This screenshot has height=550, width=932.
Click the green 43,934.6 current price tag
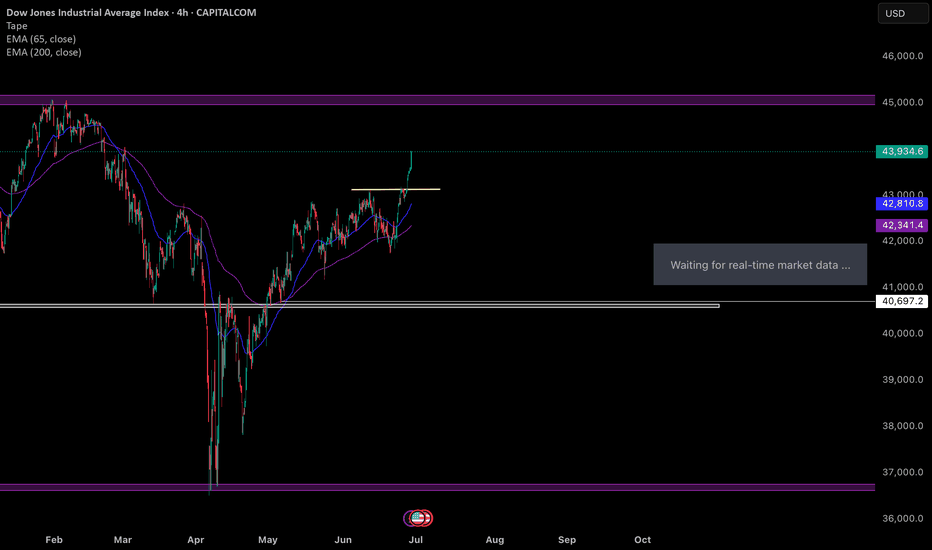[902, 152]
